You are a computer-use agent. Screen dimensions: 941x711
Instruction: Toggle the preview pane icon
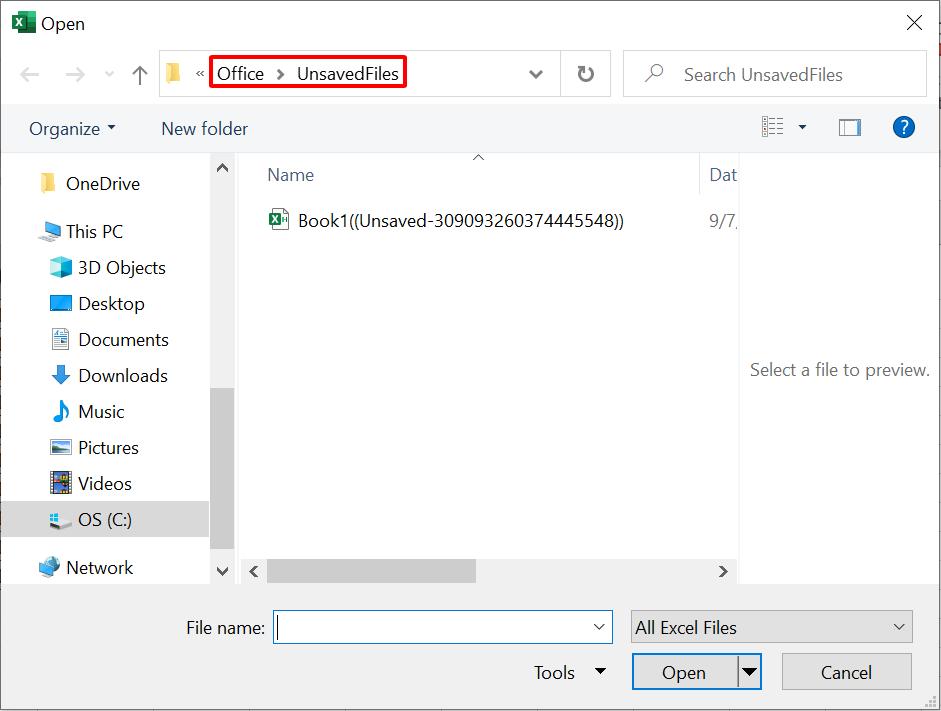(x=850, y=127)
